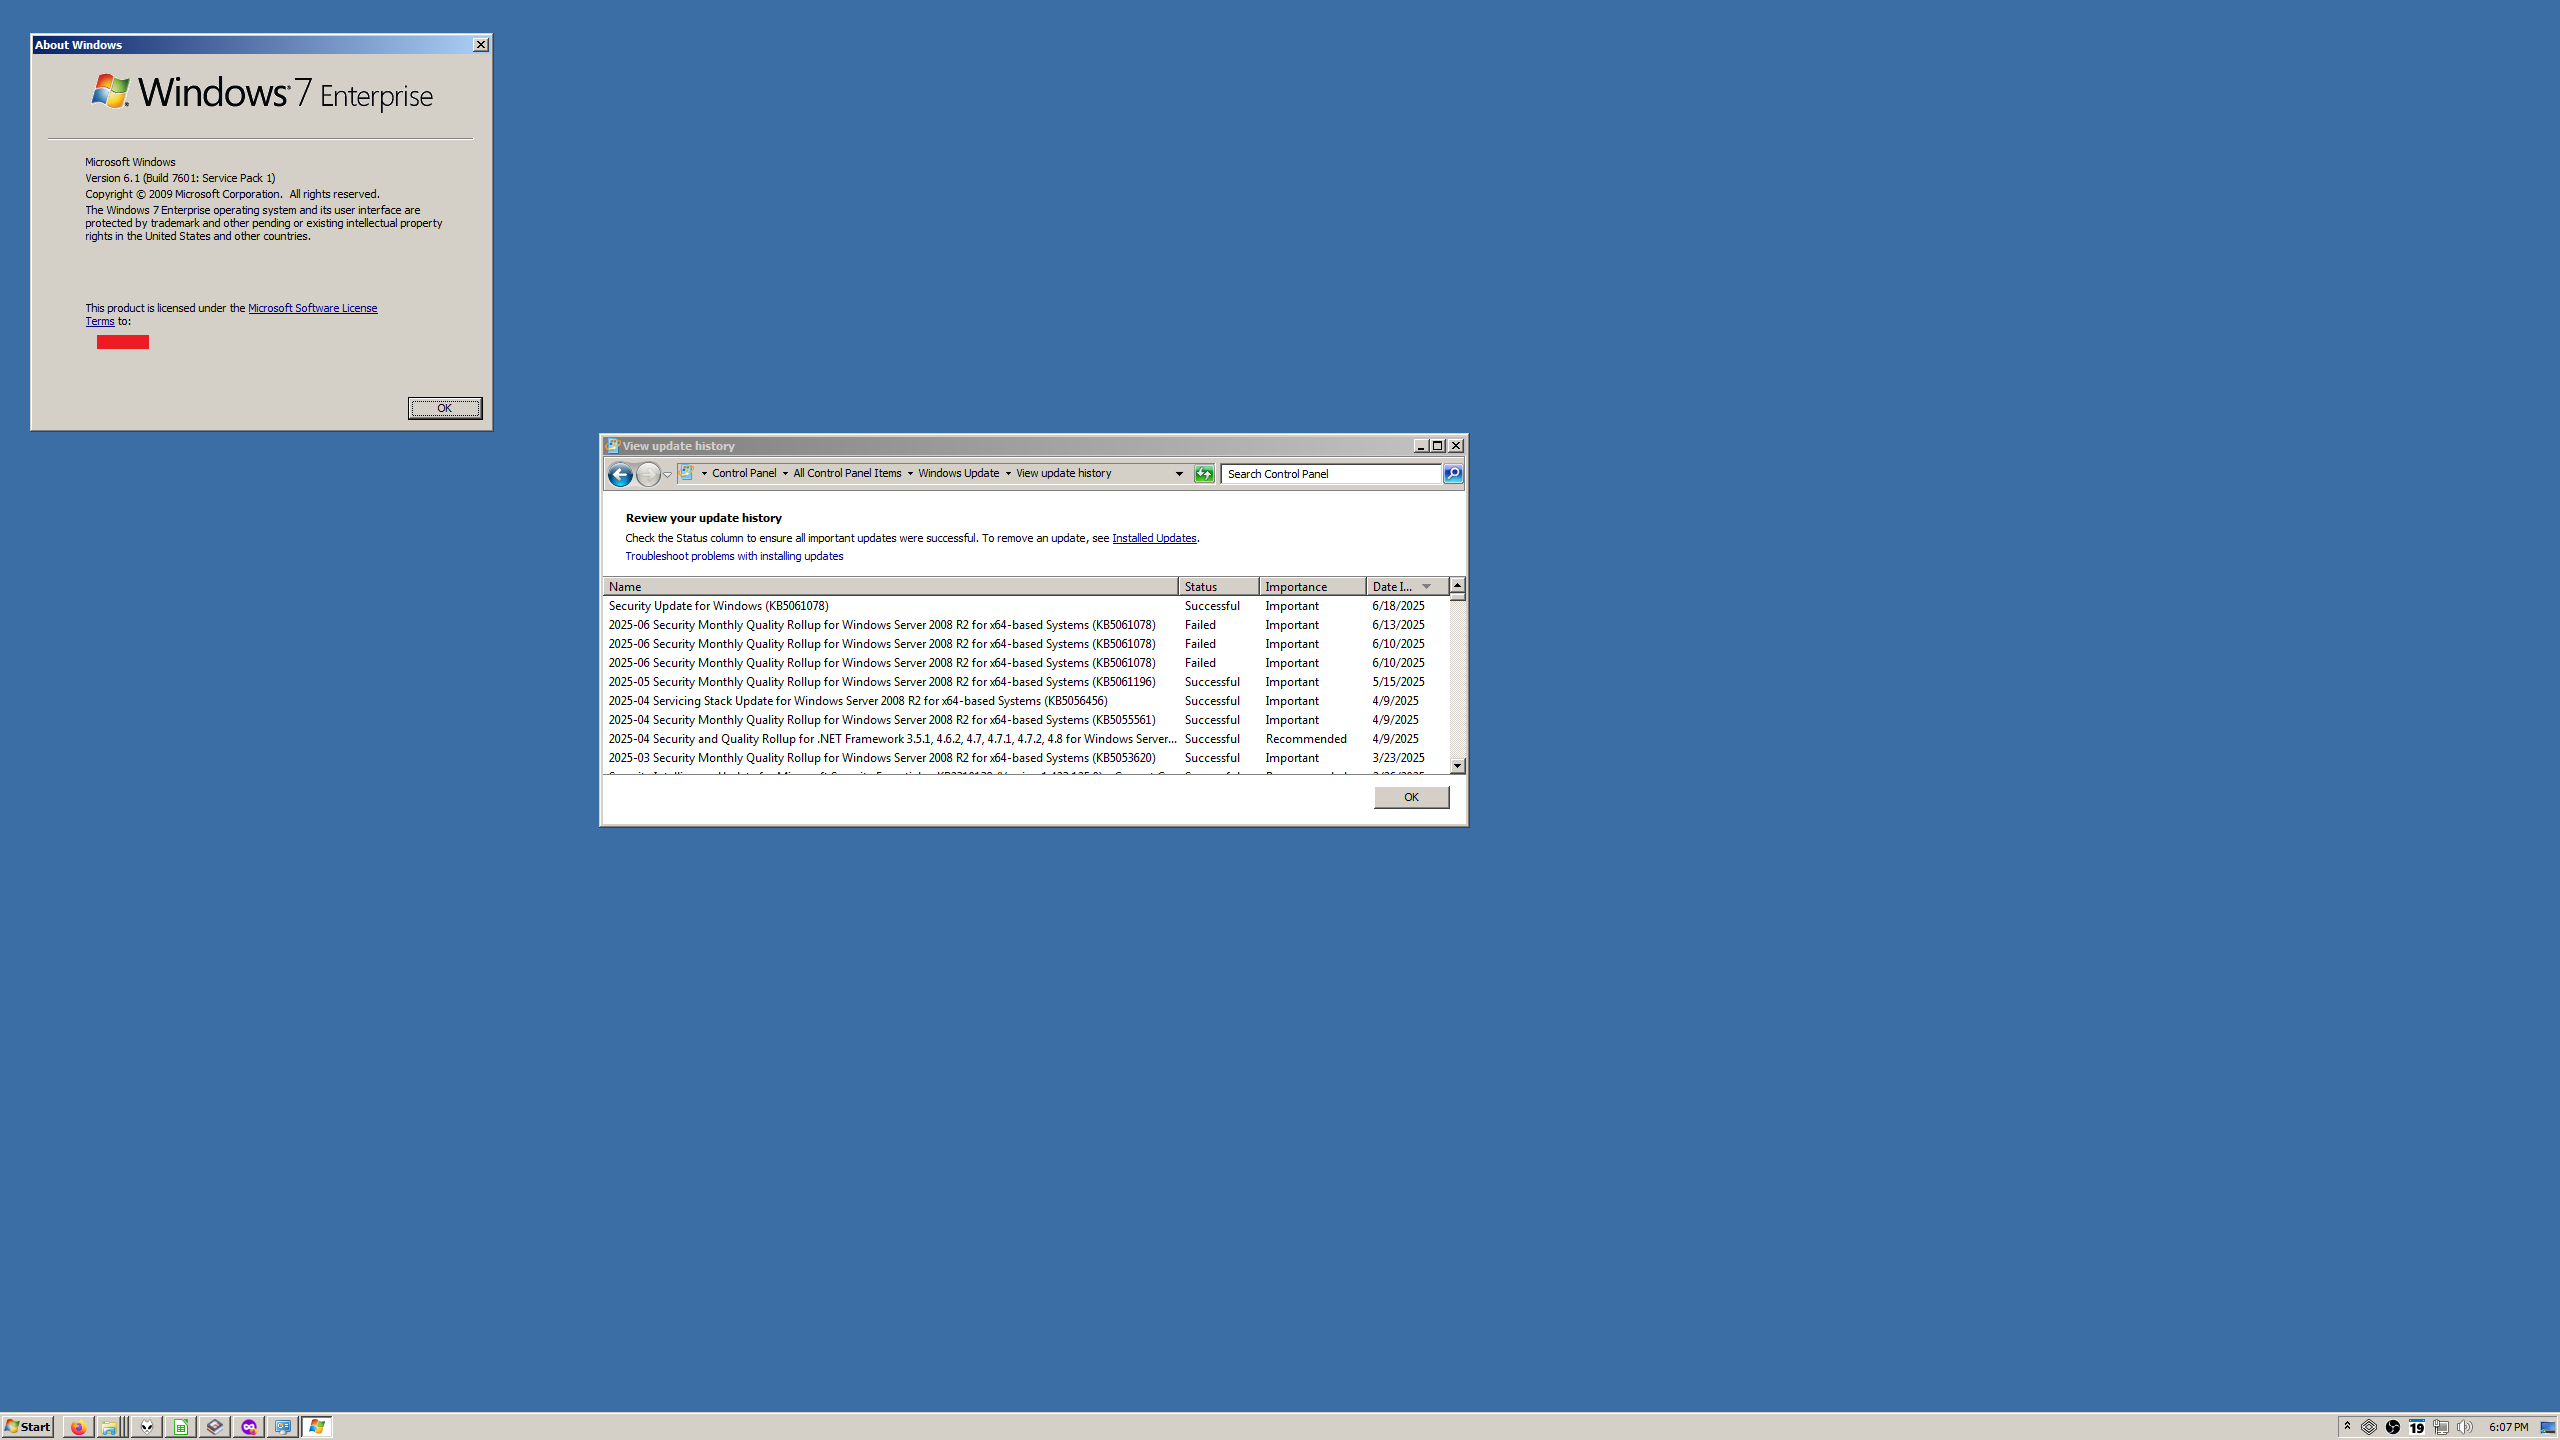Expand dropdown arrow after Windows Update breadcrumb
Viewport: 2560px width, 1440px height.
point(1008,474)
